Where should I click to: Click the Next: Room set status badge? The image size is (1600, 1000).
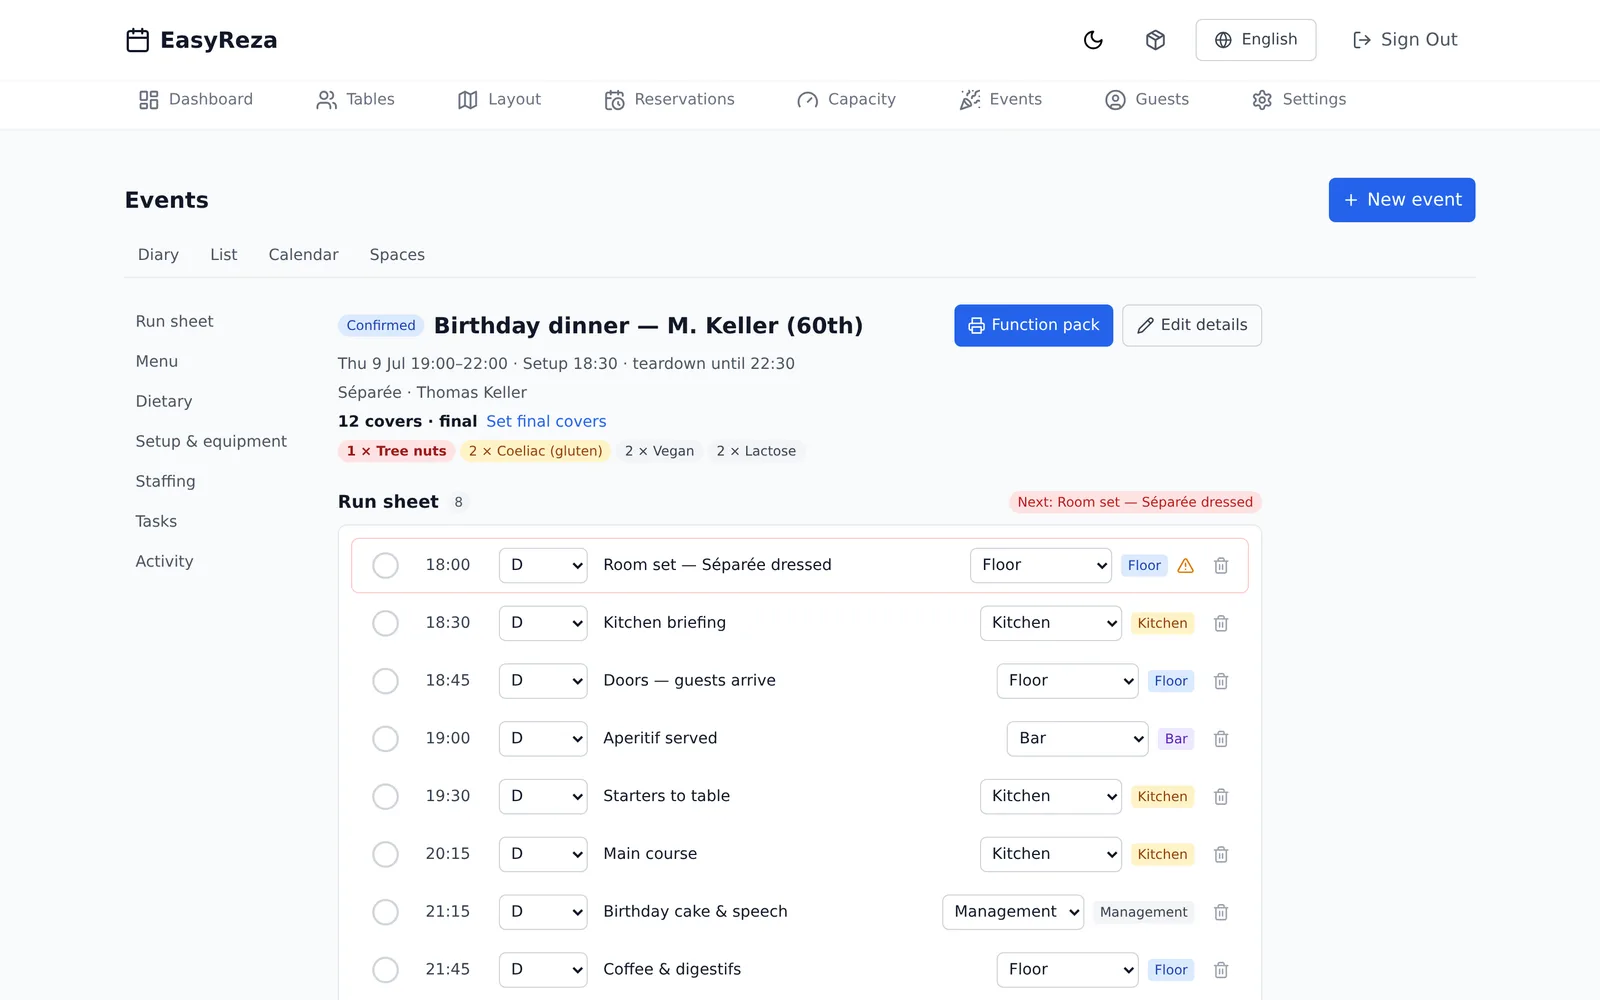(1135, 502)
